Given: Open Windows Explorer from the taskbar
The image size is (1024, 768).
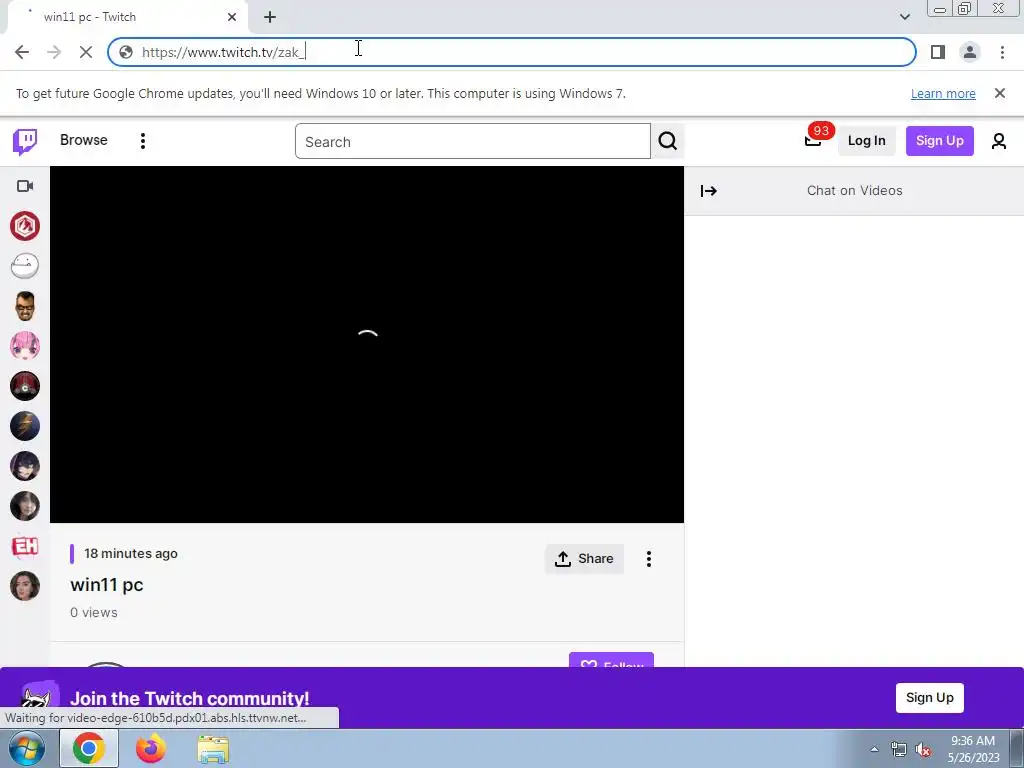Looking at the screenshot, I should click(x=213, y=748).
